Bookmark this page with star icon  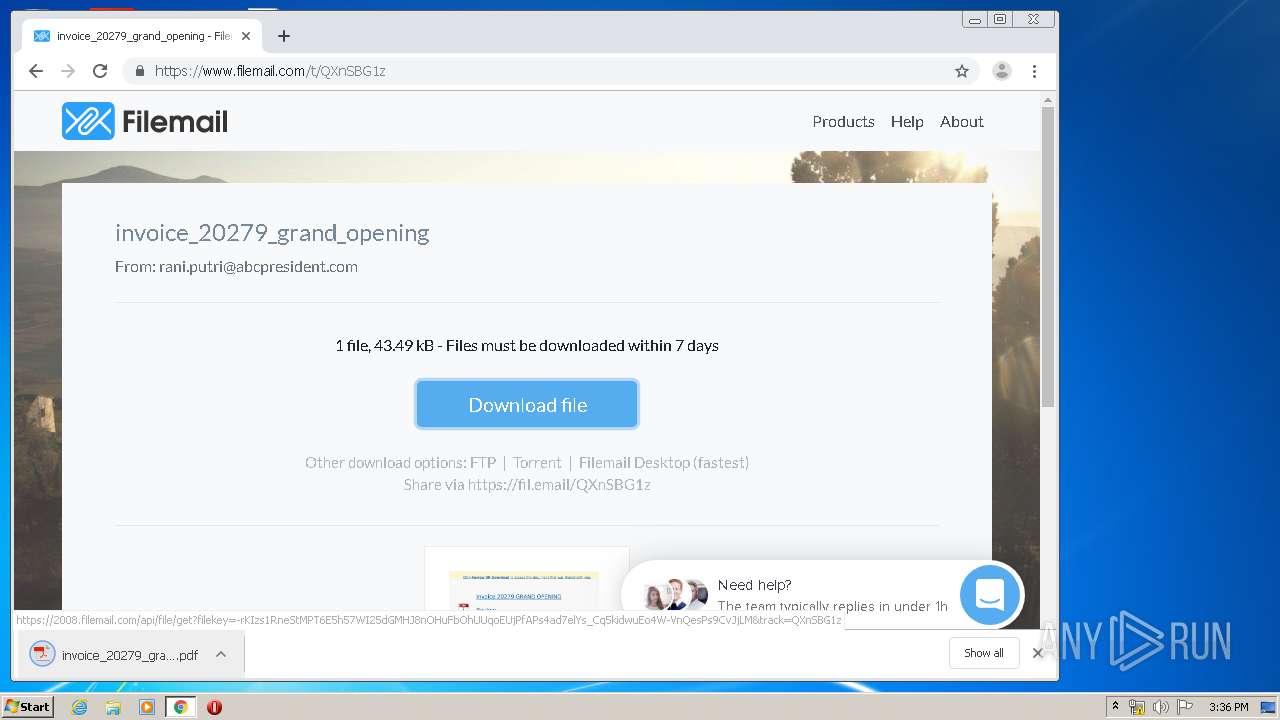click(962, 71)
